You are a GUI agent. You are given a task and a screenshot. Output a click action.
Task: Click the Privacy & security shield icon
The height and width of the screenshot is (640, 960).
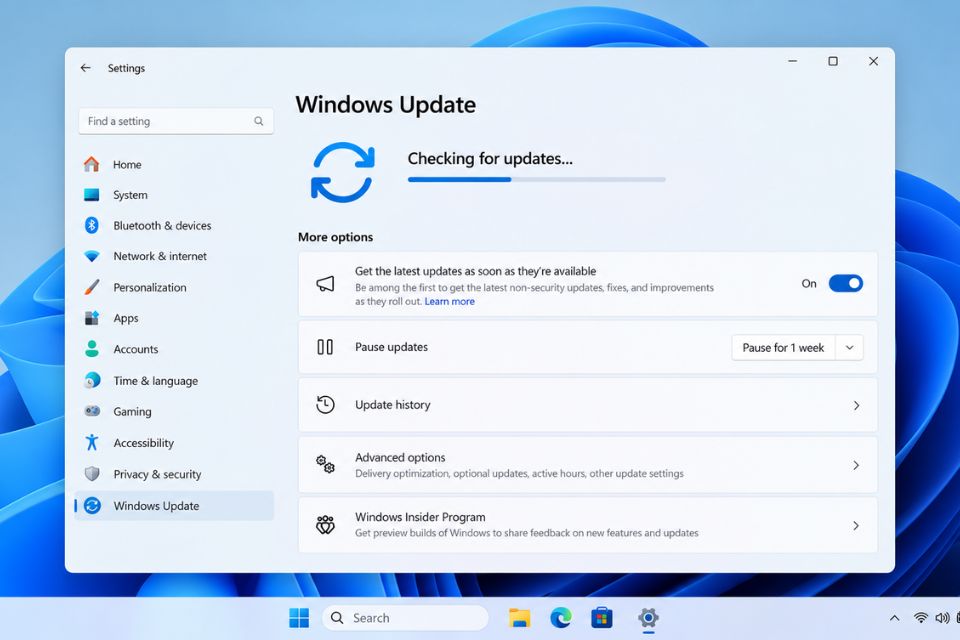click(92, 473)
